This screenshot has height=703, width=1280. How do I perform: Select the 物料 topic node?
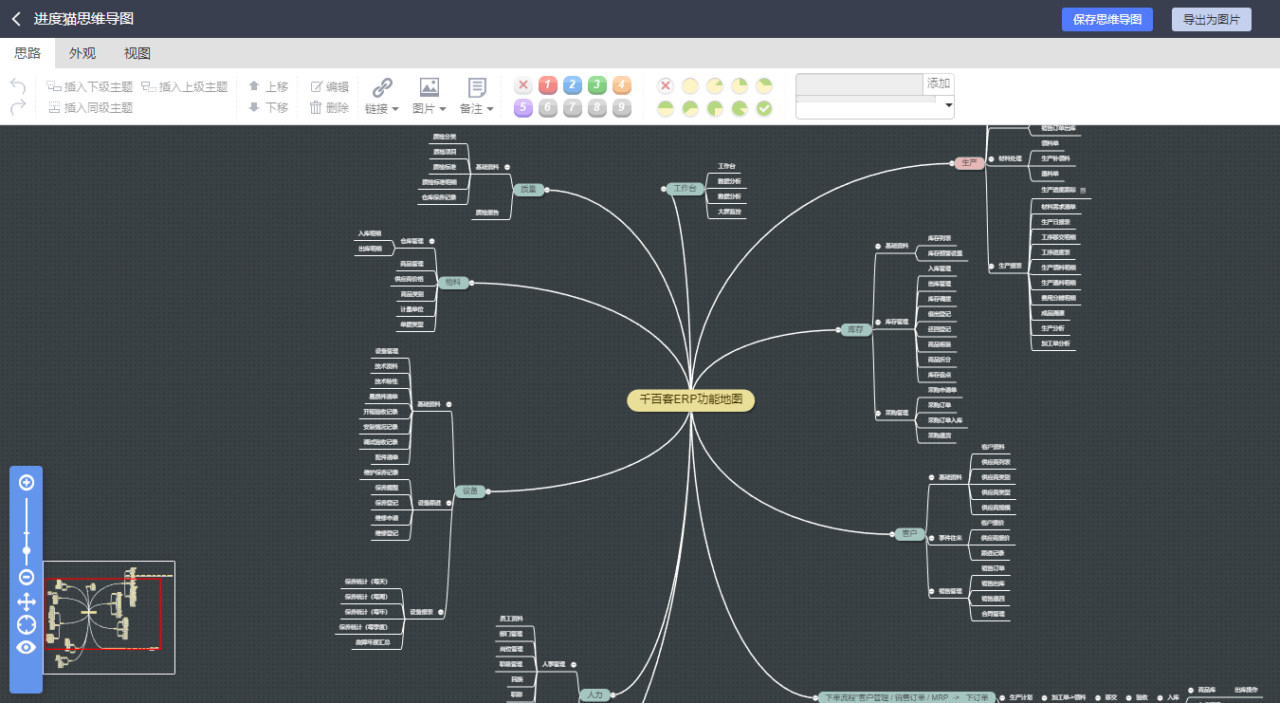coord(452,283)
